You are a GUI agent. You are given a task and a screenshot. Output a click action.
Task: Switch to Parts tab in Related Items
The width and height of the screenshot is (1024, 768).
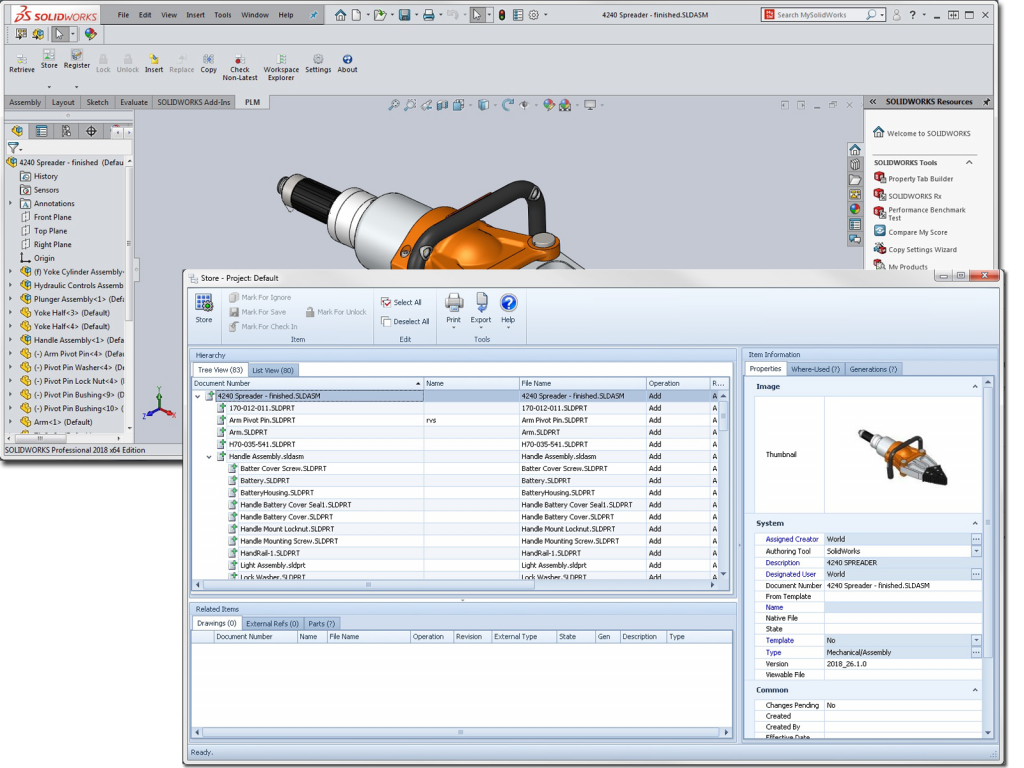tap(321, 624)
